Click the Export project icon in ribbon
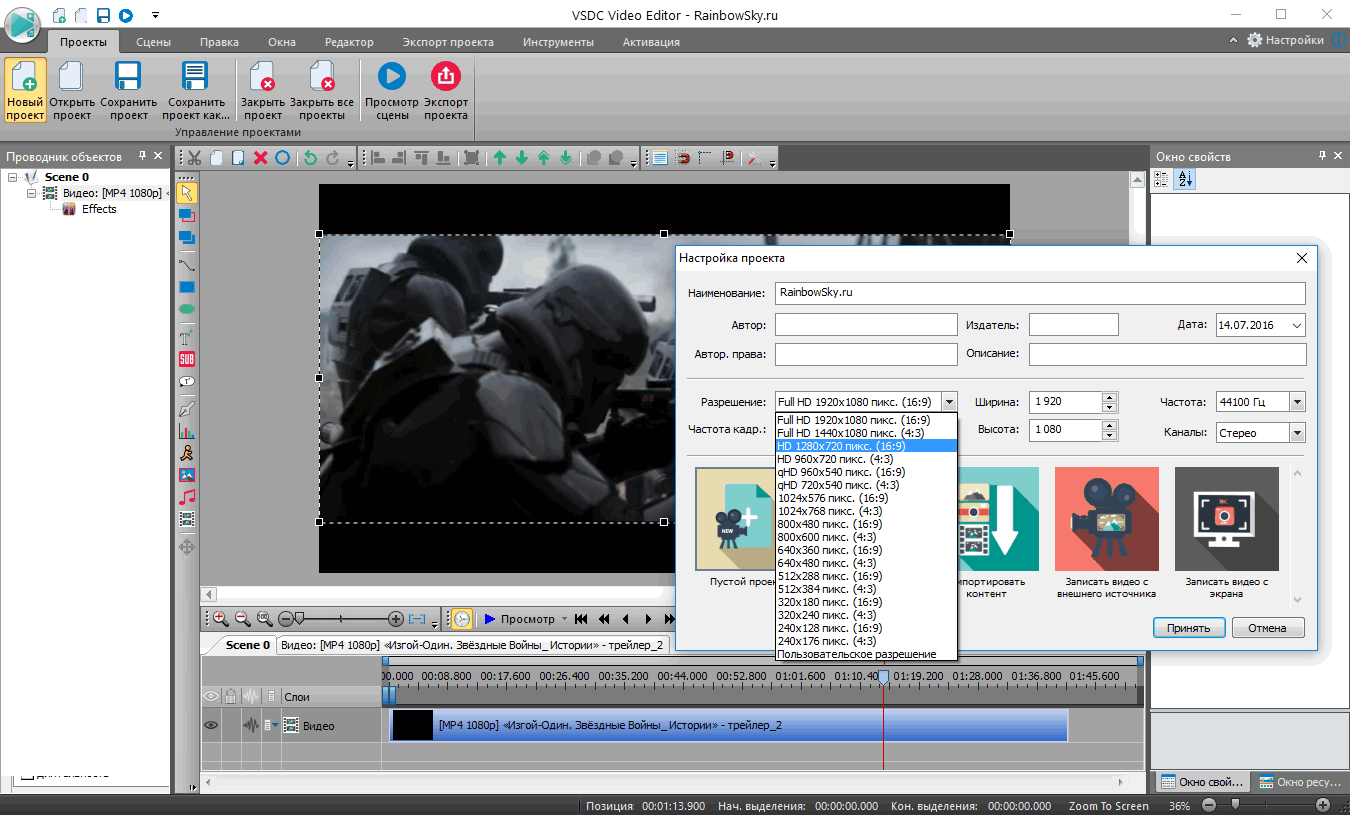The width and height of the screenshot is (1350, 815). tap(445, 78)
